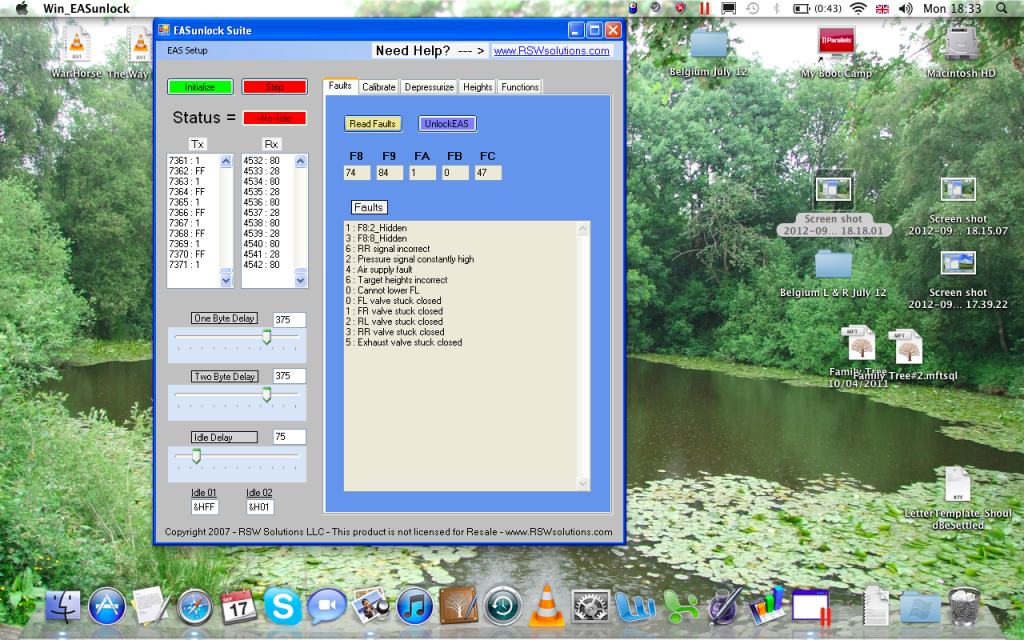Click the volume speaker menu bar icon
The height and width of the screenshot is (640, 1024).
905,8
